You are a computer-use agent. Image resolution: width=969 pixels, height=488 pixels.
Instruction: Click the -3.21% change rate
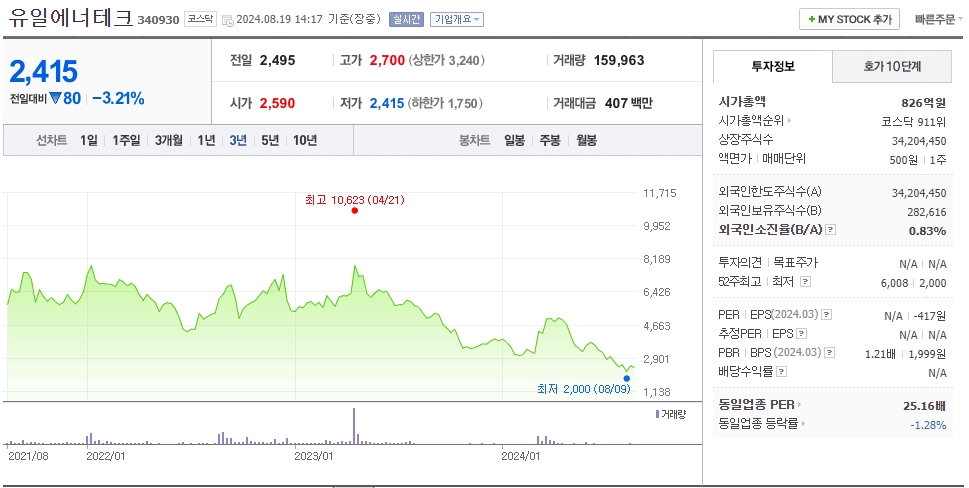click(x=118, y=98)
